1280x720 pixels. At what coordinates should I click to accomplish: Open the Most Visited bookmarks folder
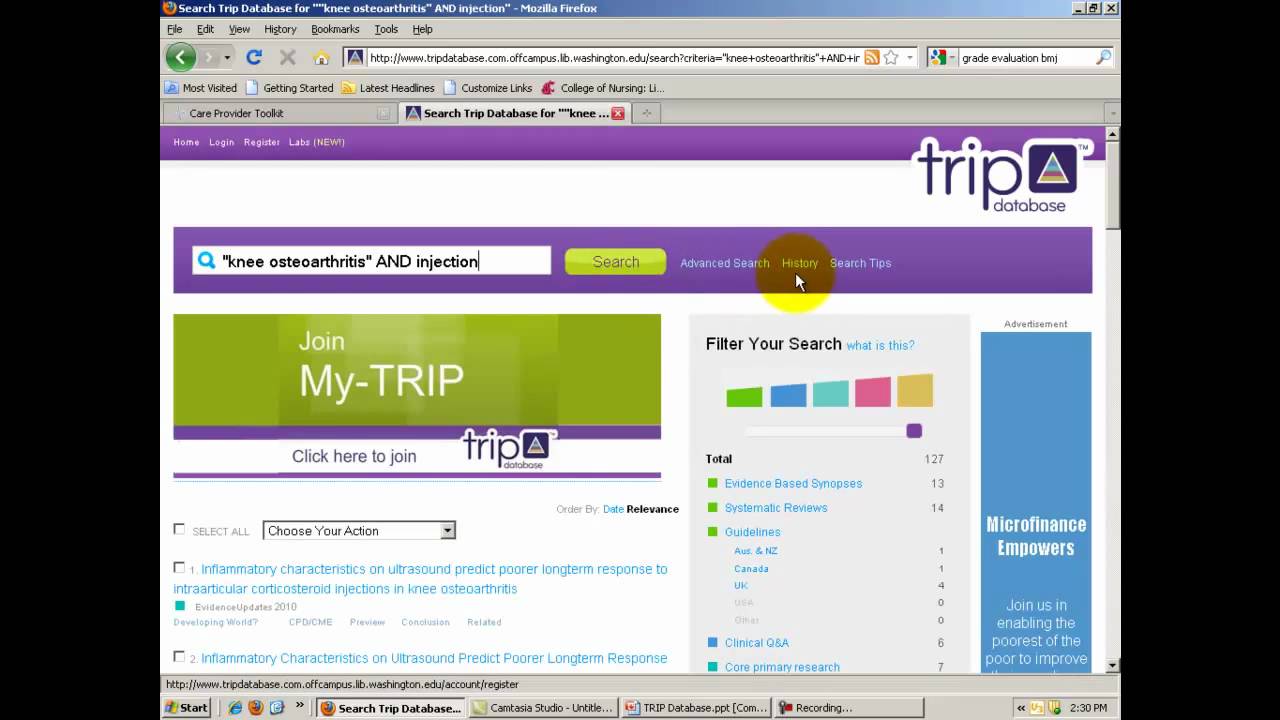tap(201, 88)
